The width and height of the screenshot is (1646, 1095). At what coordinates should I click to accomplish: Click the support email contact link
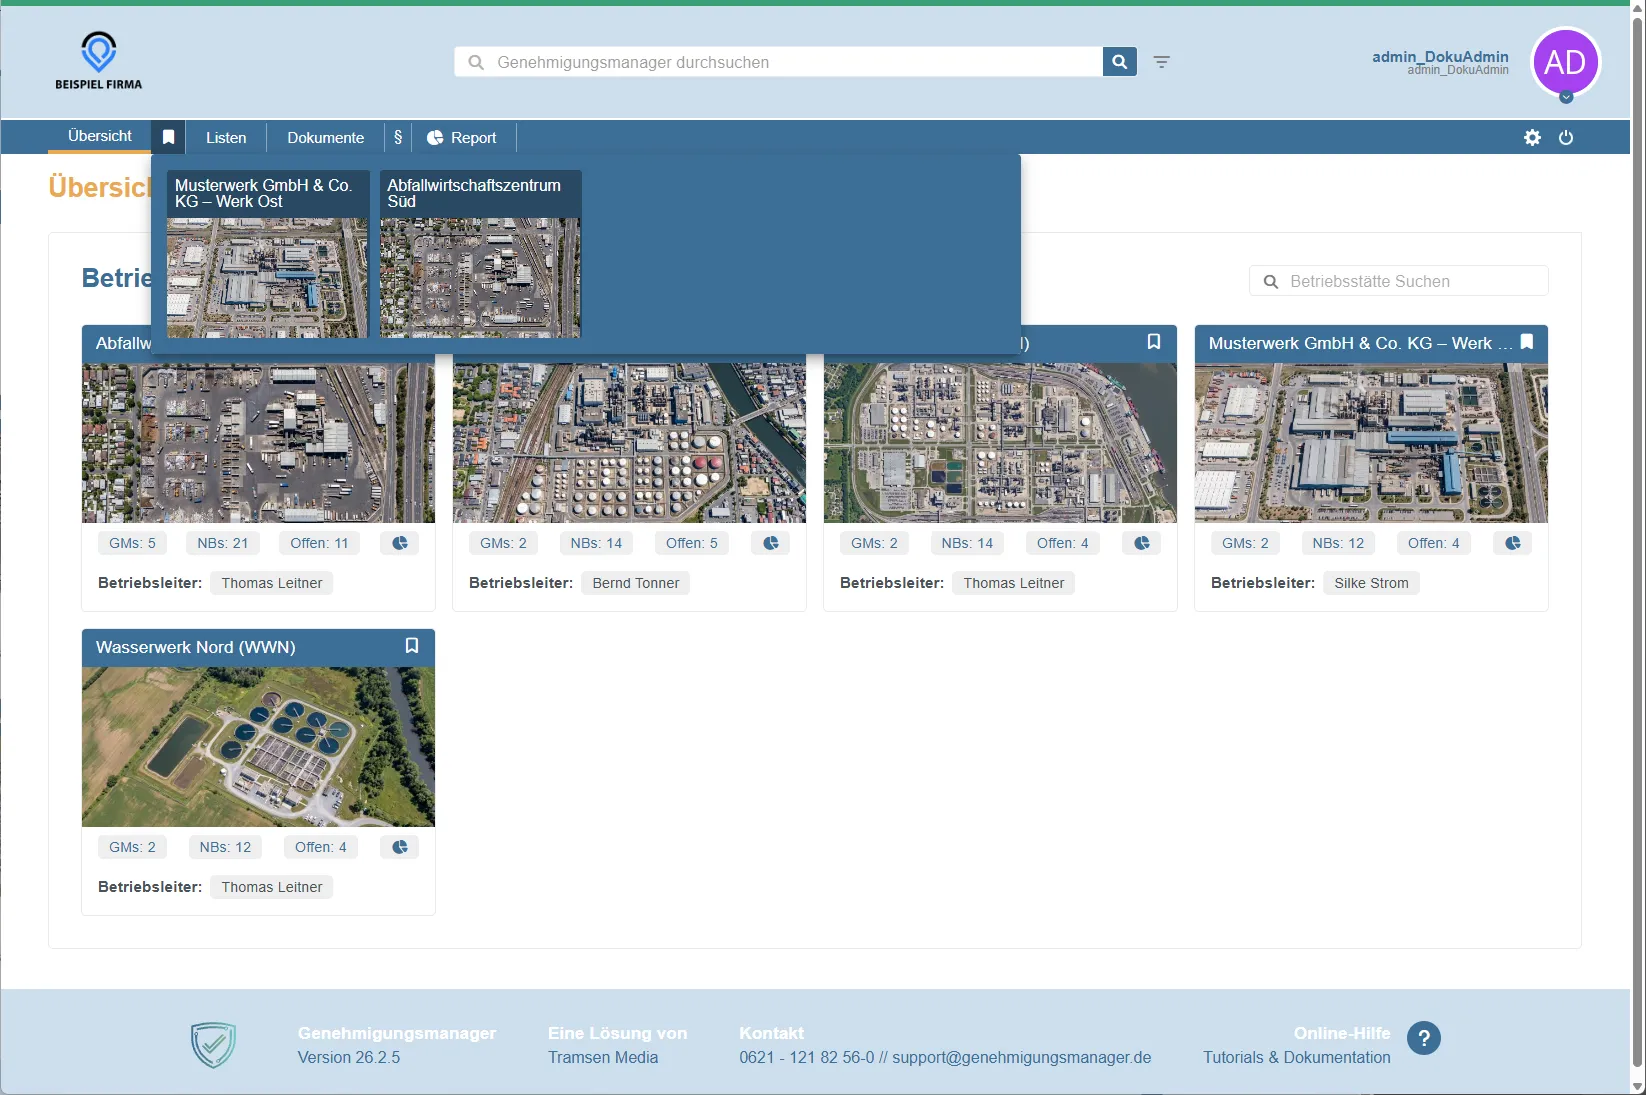(x=1021, y=1057)
